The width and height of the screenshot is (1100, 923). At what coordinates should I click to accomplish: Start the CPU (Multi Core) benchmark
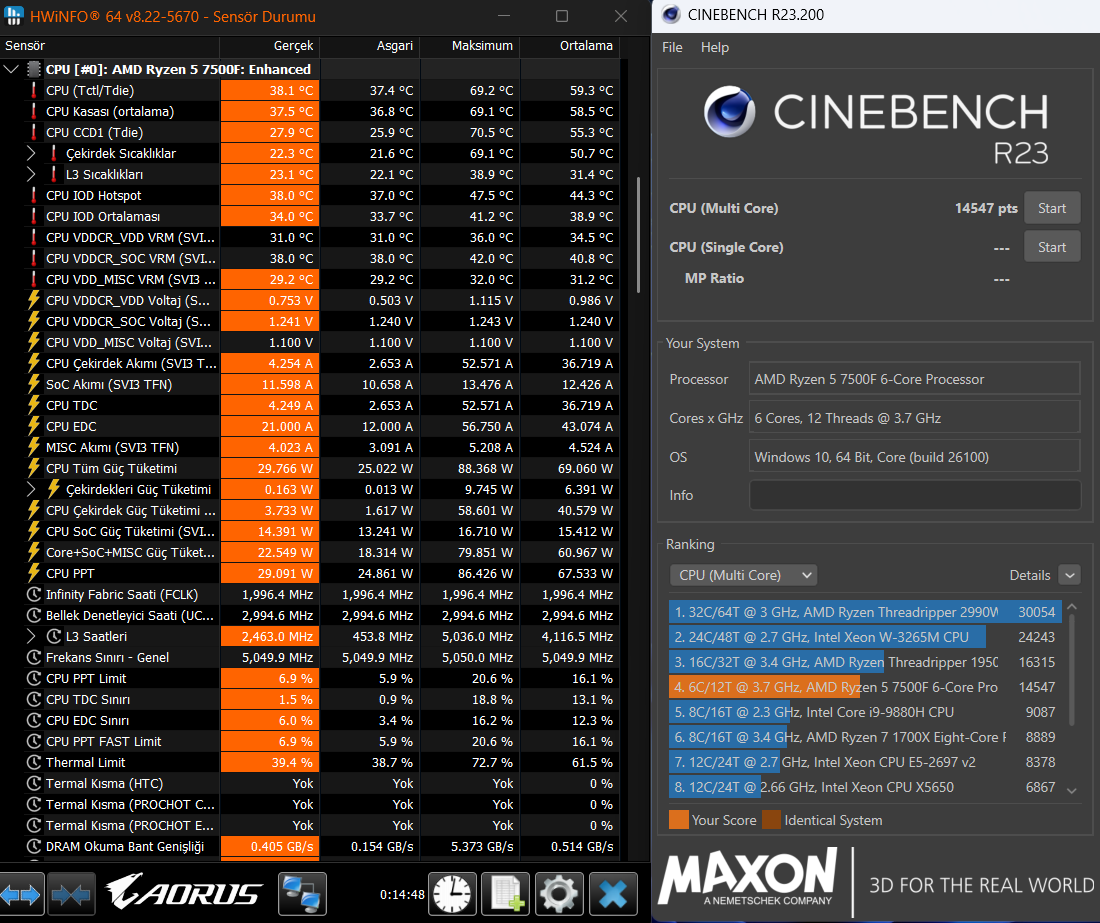tap(1052, 208)
